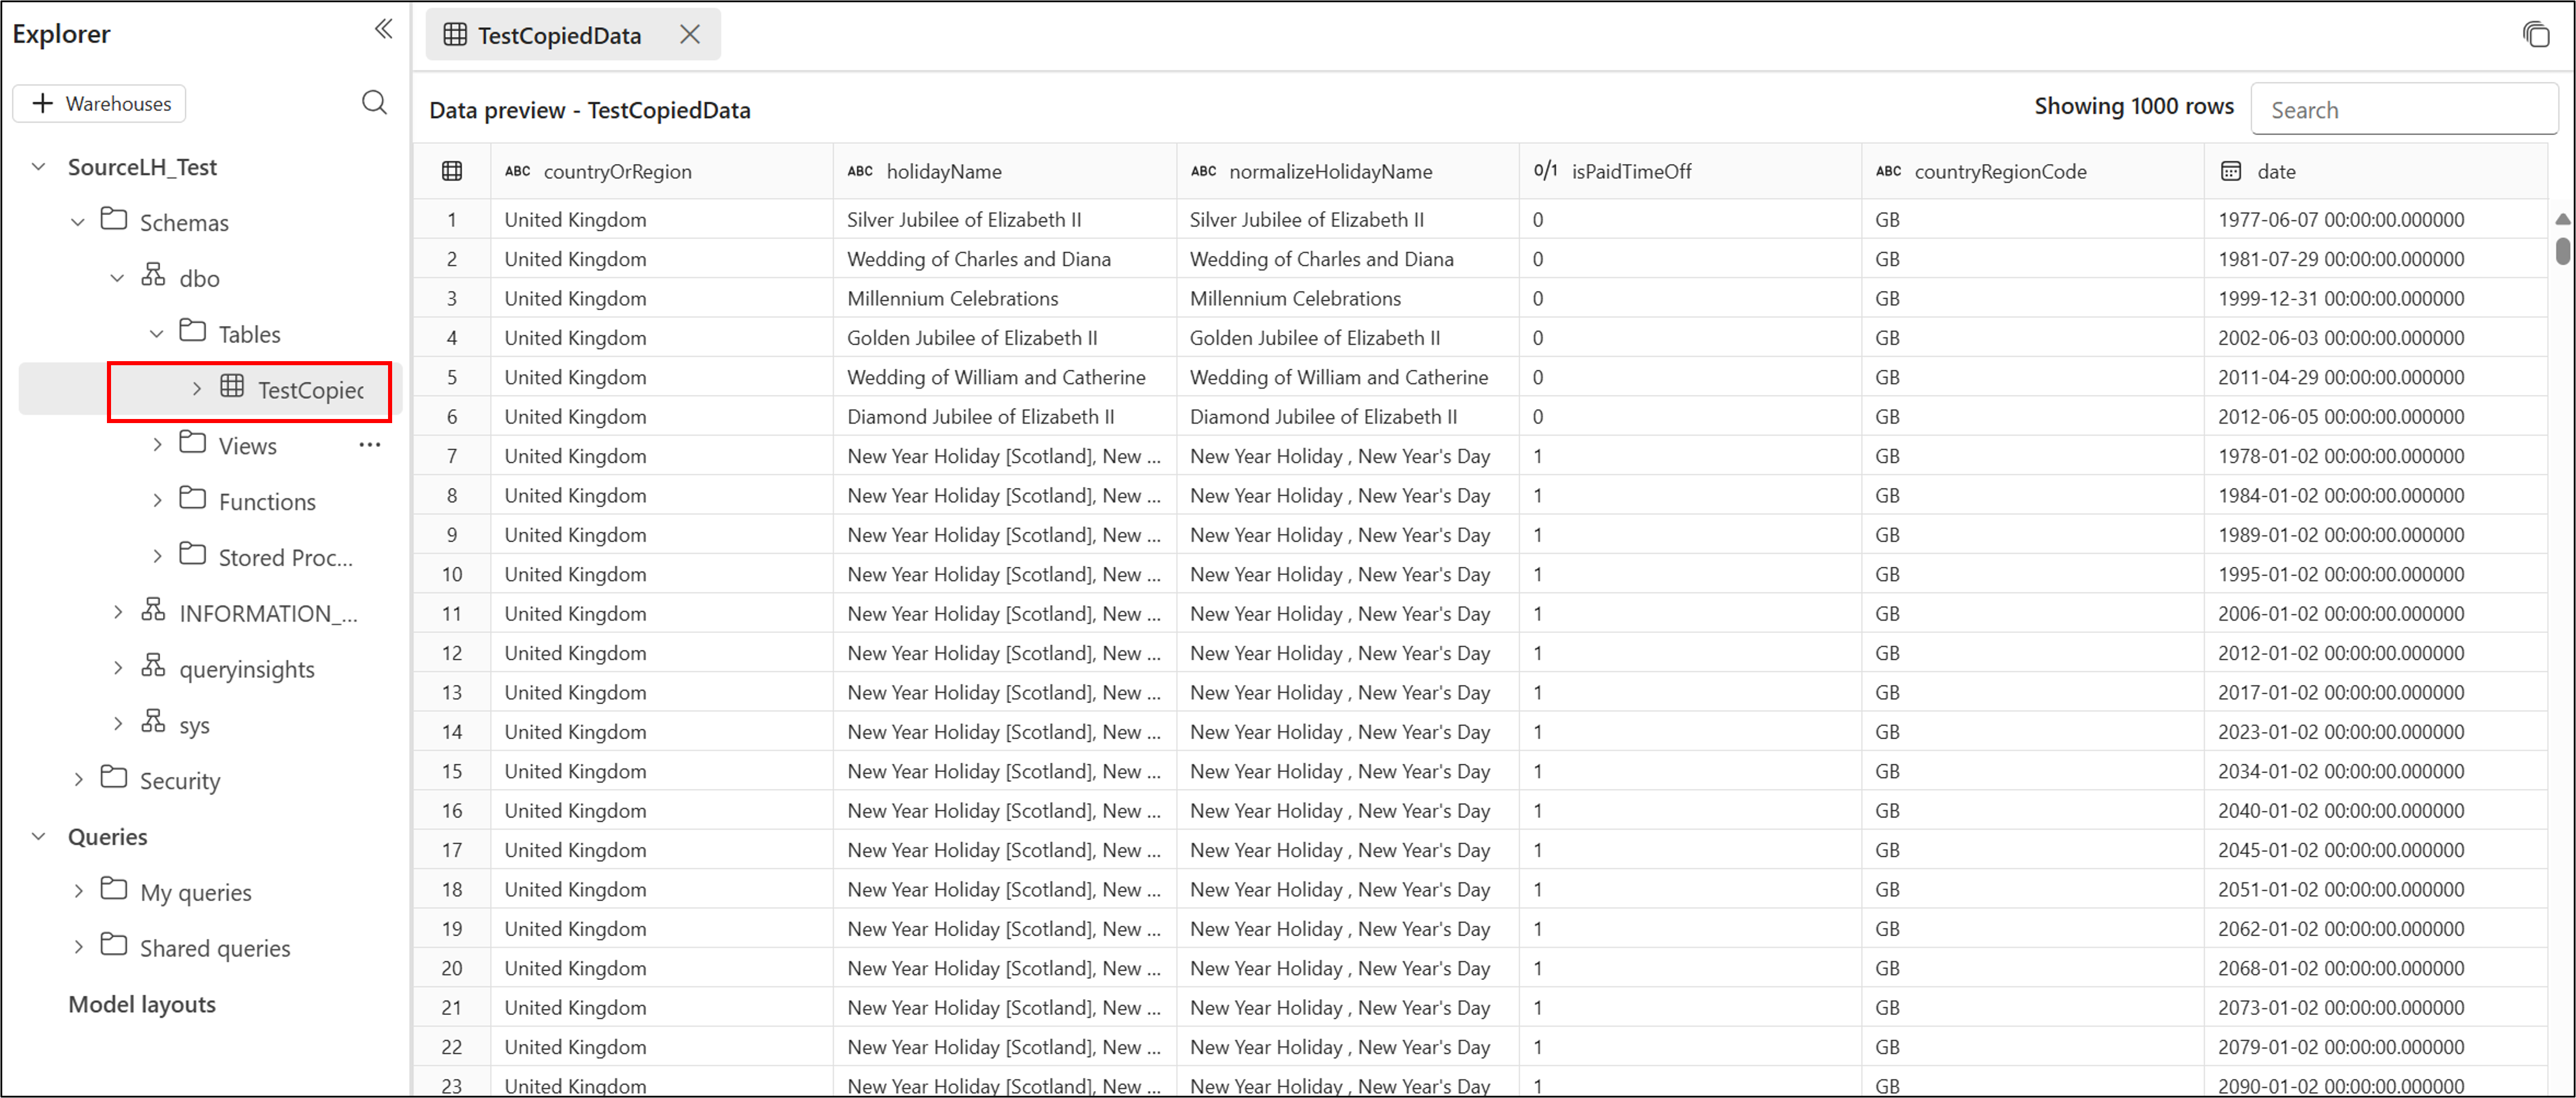Expand the TestCopiedData table node
Image resolution: width=2576 pixels, height=1098 pixels.
(197, 389)
